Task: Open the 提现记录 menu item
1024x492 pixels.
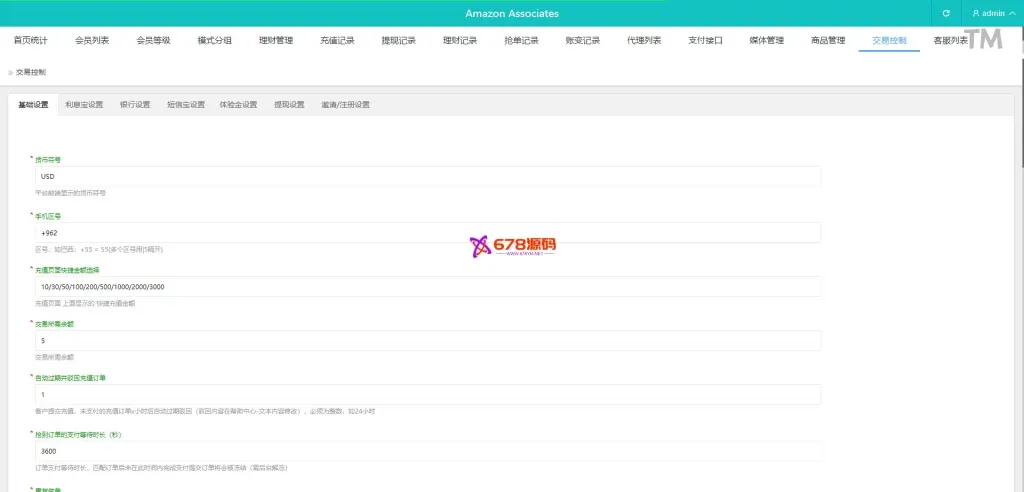Action: [x=399, y=41]
